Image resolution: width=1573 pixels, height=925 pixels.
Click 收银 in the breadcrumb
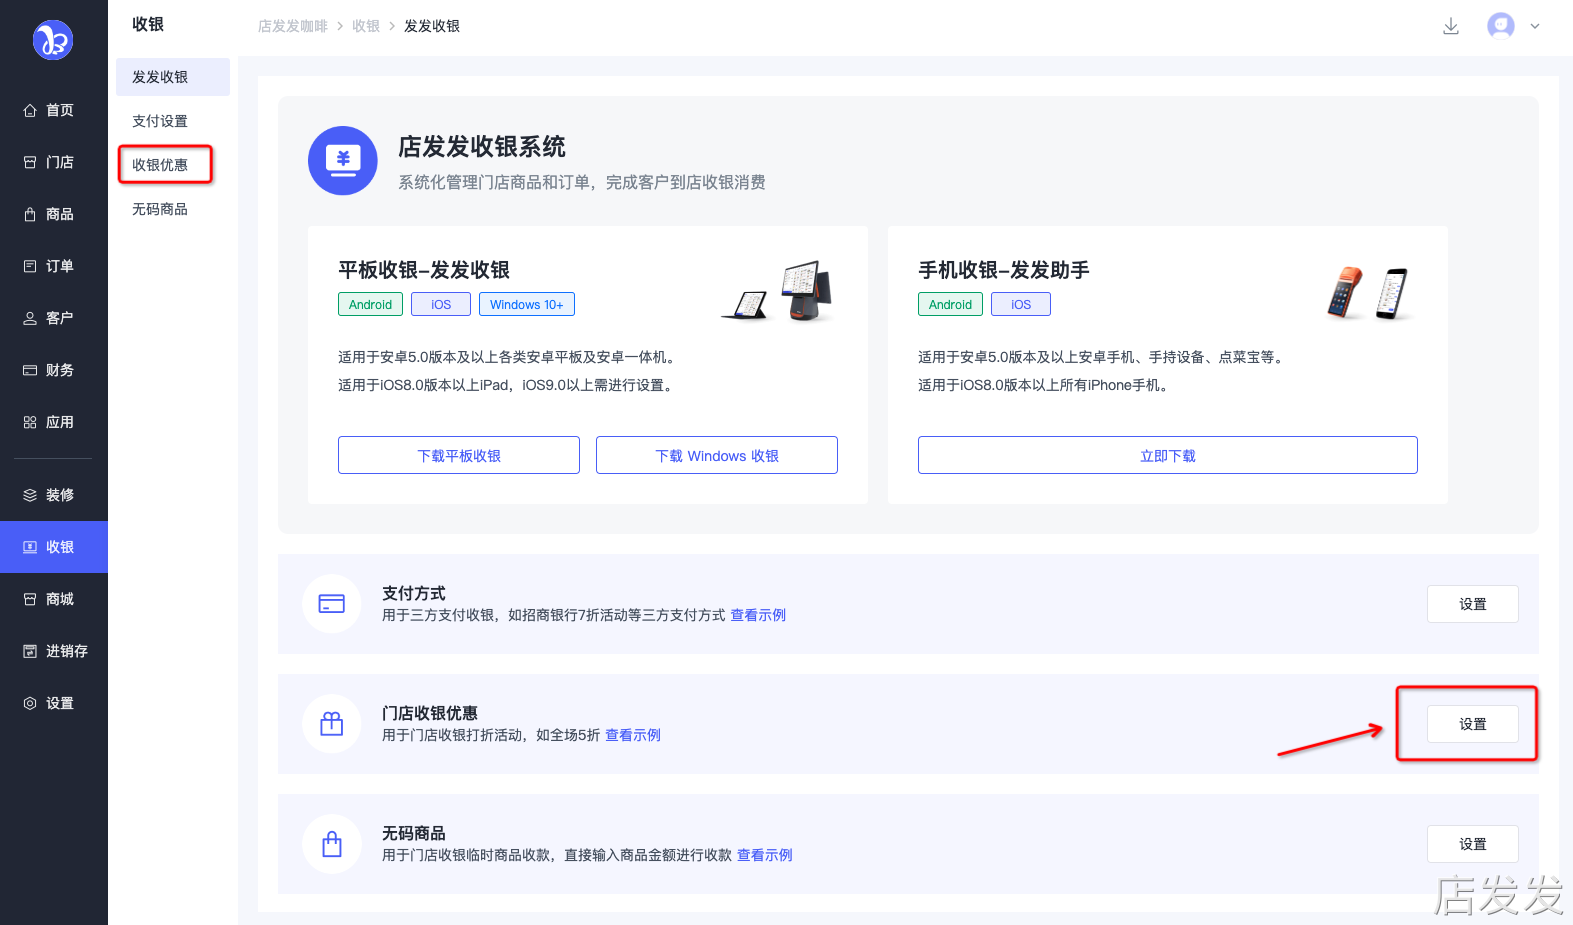coord(366,26)
